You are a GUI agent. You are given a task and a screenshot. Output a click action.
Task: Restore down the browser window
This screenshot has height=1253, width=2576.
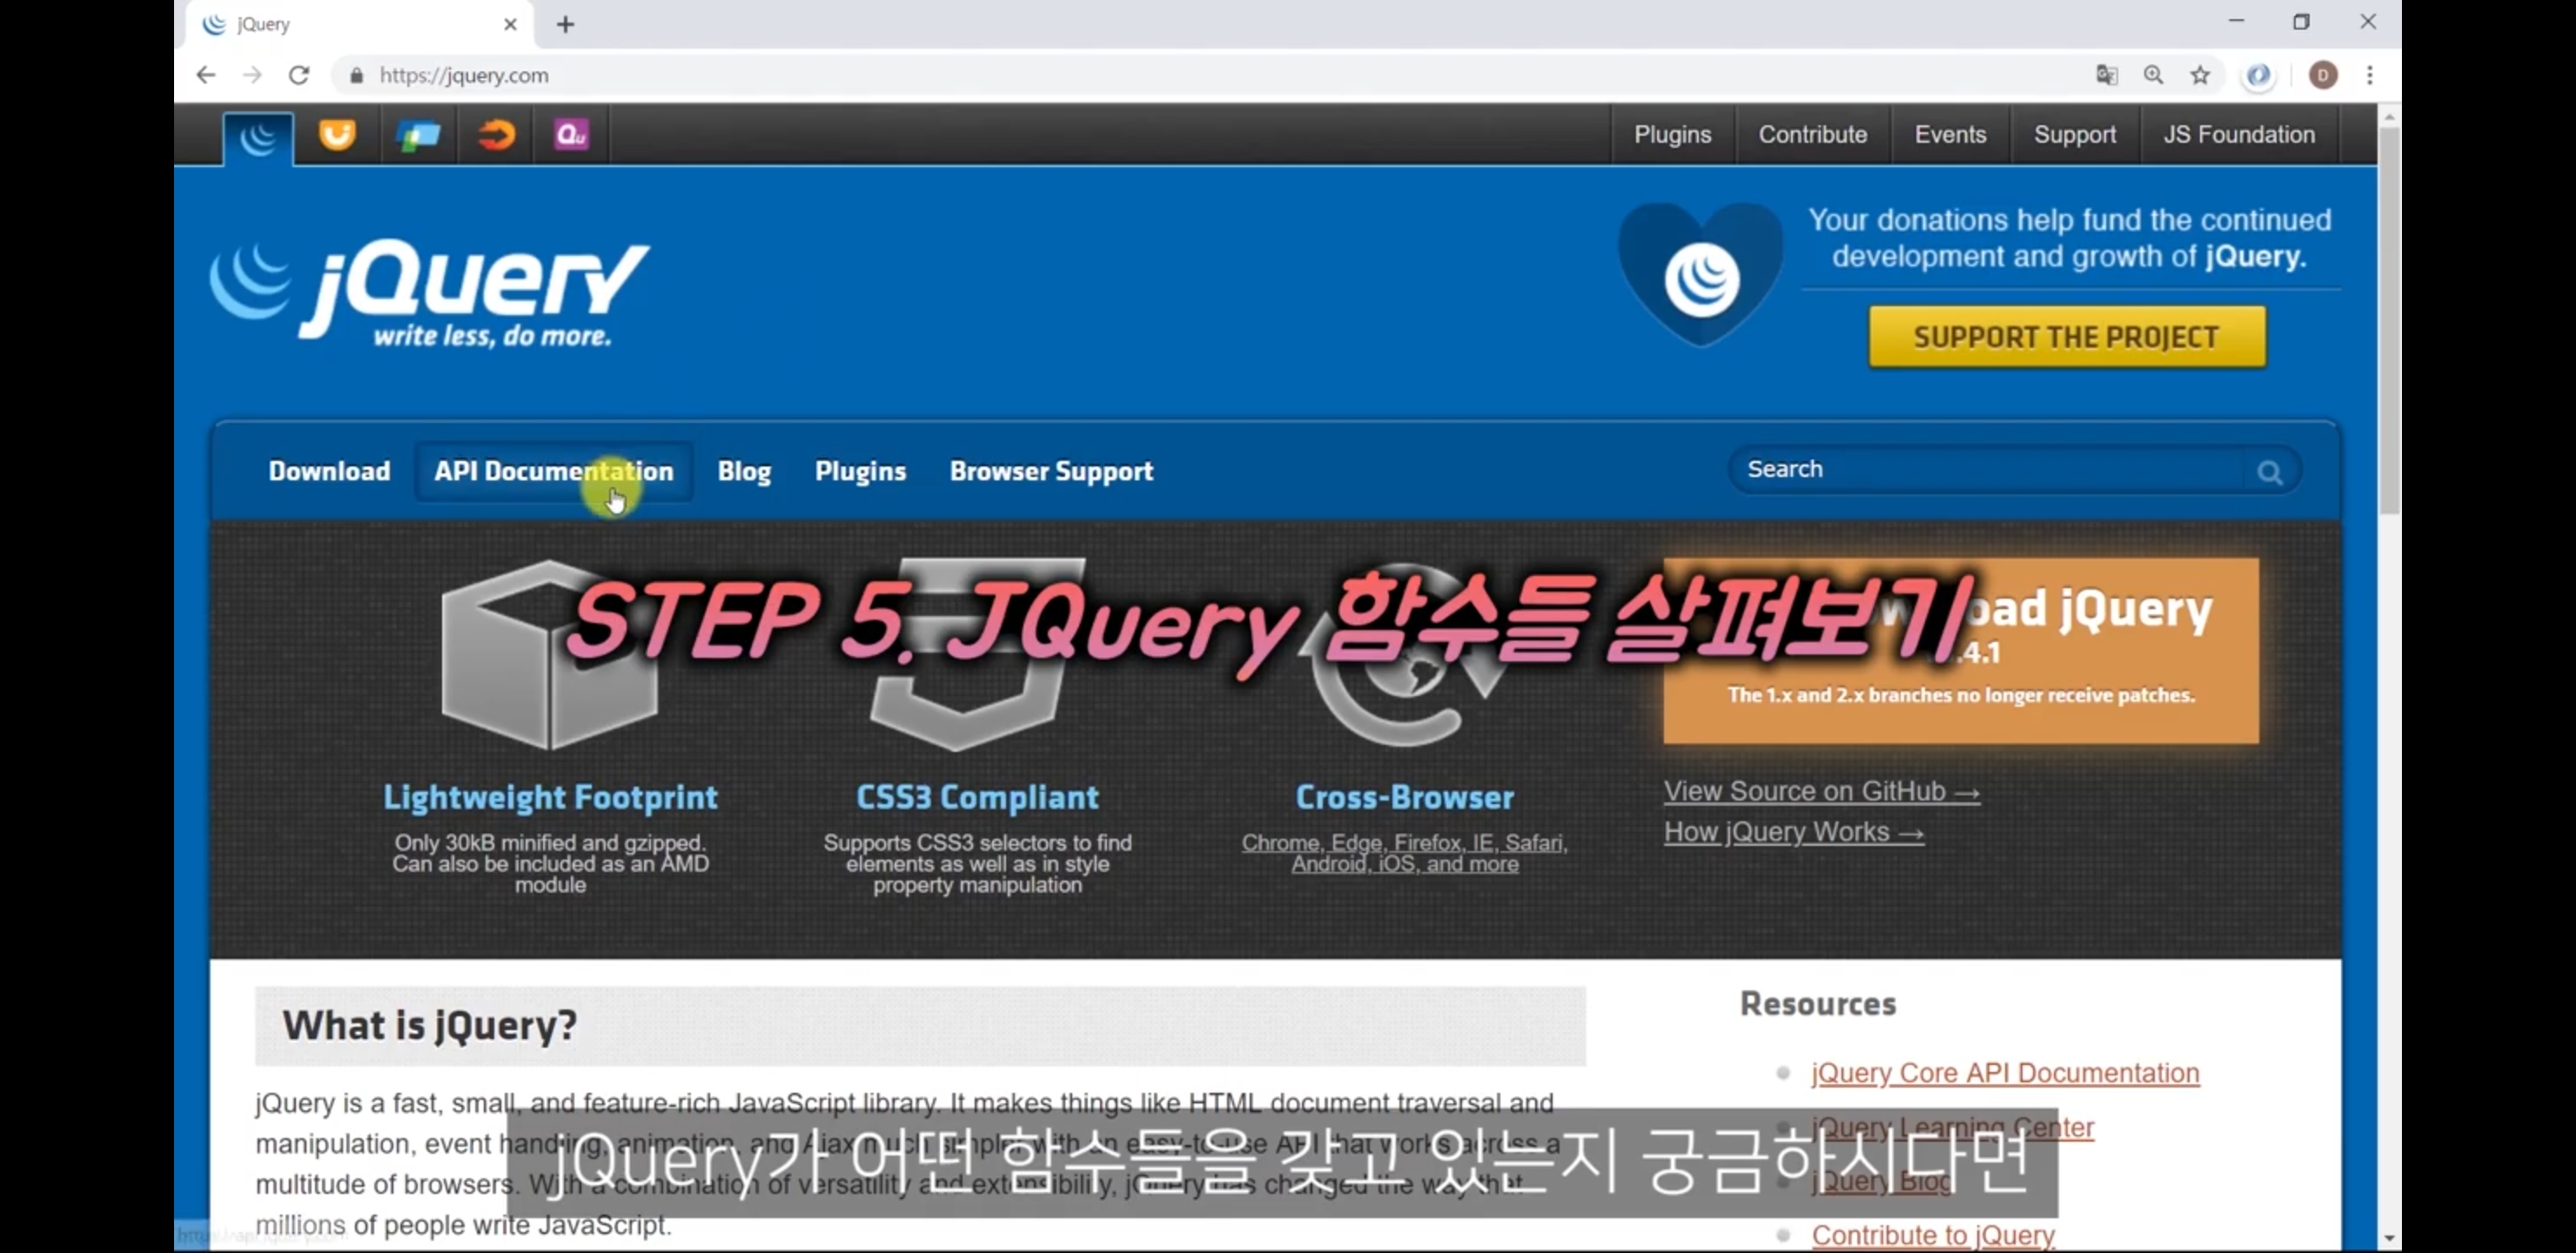pyautogui.click(x=2301, y=22)
